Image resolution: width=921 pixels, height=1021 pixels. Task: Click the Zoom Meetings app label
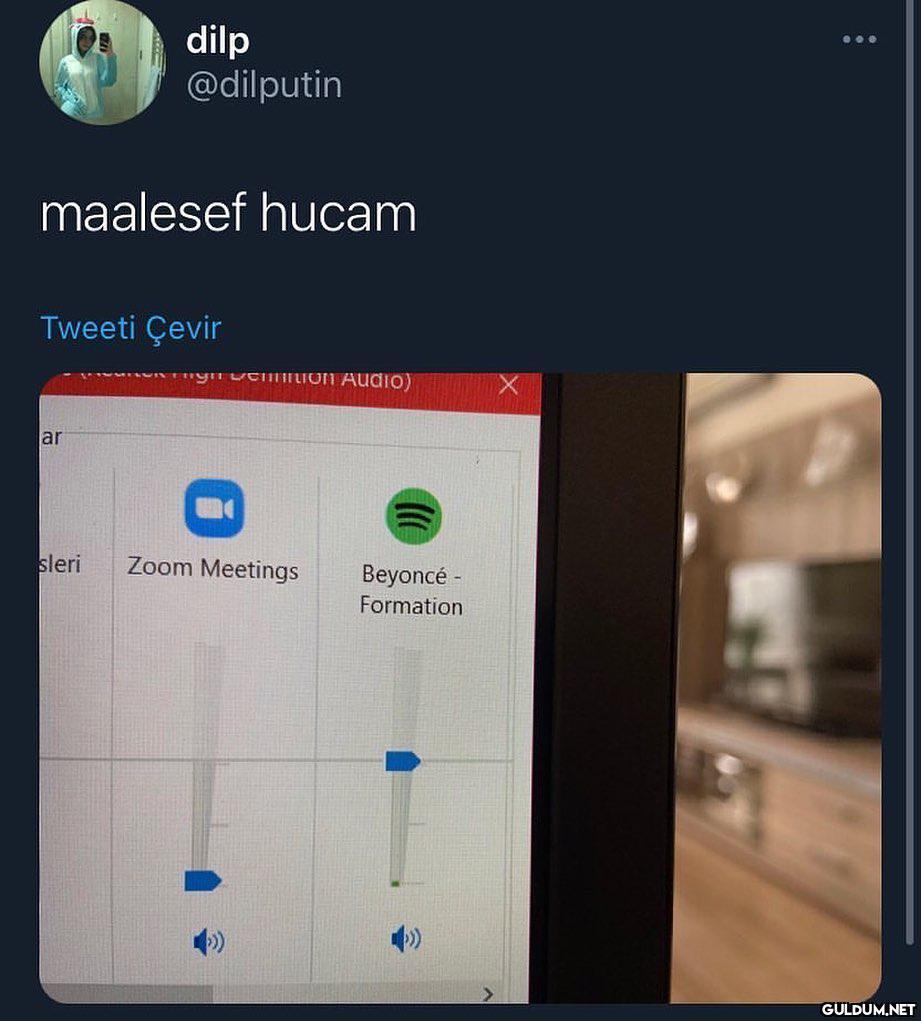click(x=213, y=568)
